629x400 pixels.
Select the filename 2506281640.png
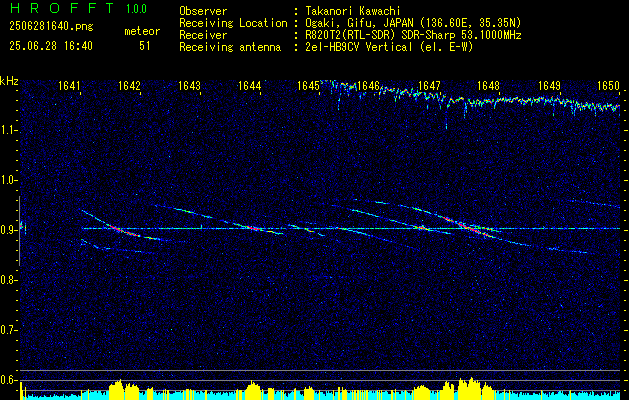tap(51, 27)
